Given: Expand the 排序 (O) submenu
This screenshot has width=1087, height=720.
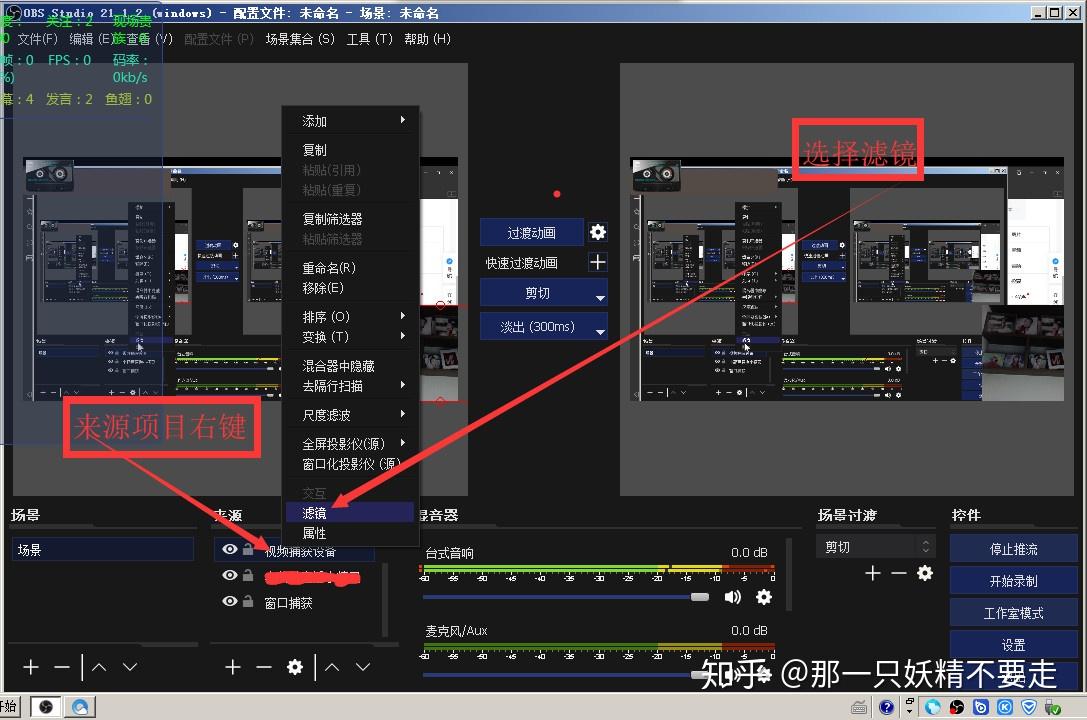Looking at the screenshot, I should tap(350, 317).
